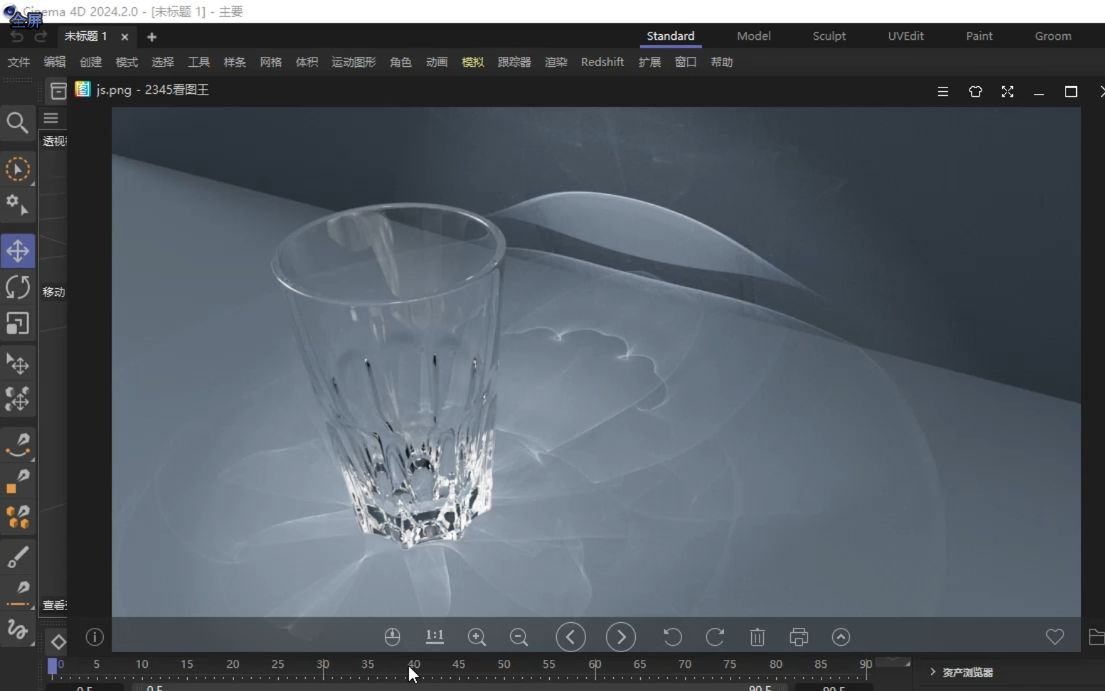Show the next image with the arrow button
This screenshot has height=691, width=1105.
tap(621, 636)
